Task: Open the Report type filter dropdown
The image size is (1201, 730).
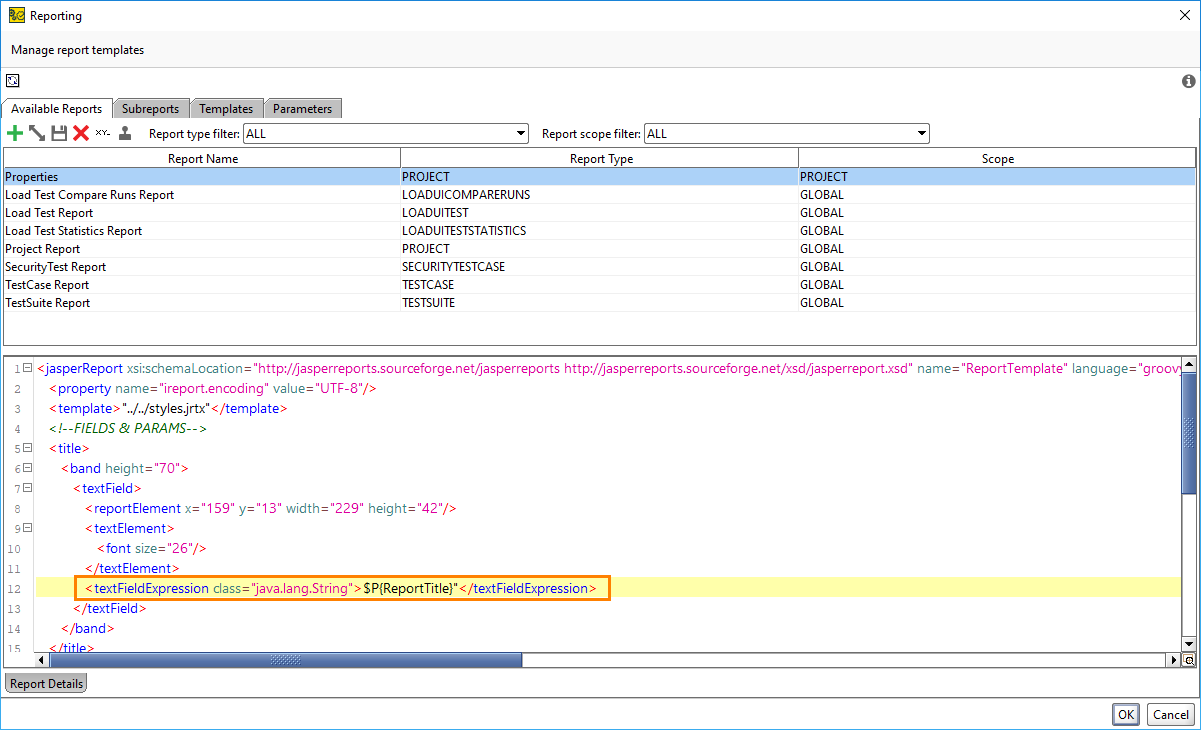Action: [520, 133]
